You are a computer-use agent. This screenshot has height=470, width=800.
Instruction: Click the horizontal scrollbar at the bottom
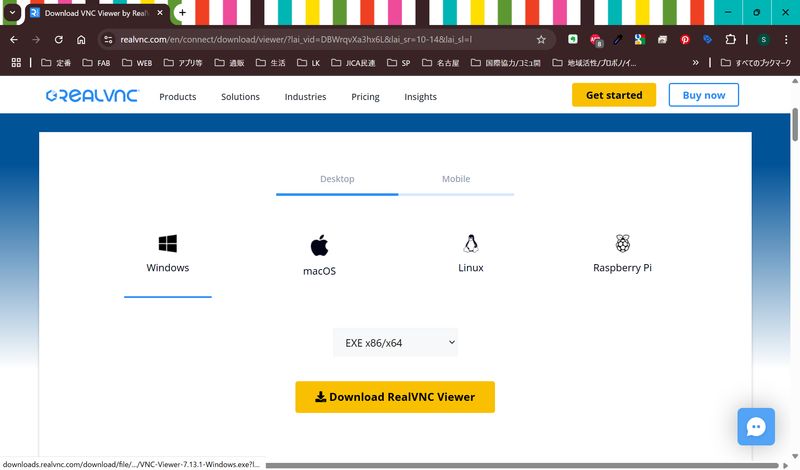coord(522,465)
